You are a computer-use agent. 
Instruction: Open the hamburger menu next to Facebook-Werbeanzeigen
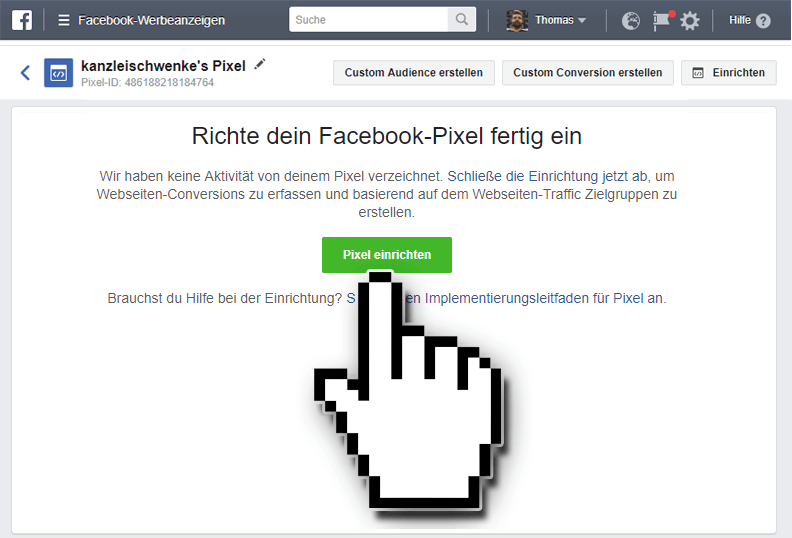[x=64, y=20]
